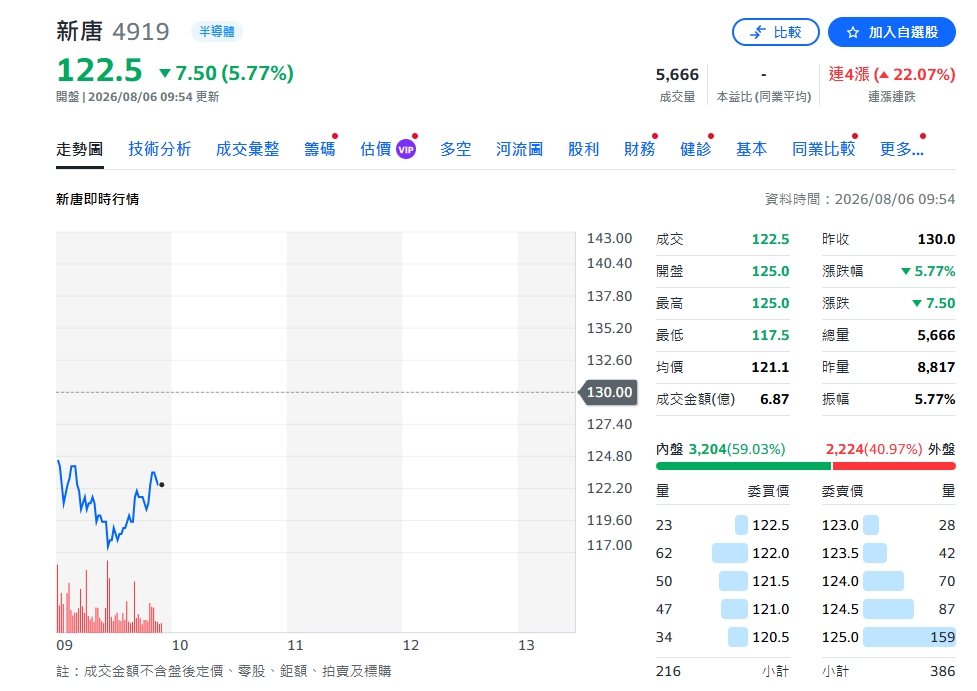Click the 成交金額(億) value 6.87

tap(774, 399)
